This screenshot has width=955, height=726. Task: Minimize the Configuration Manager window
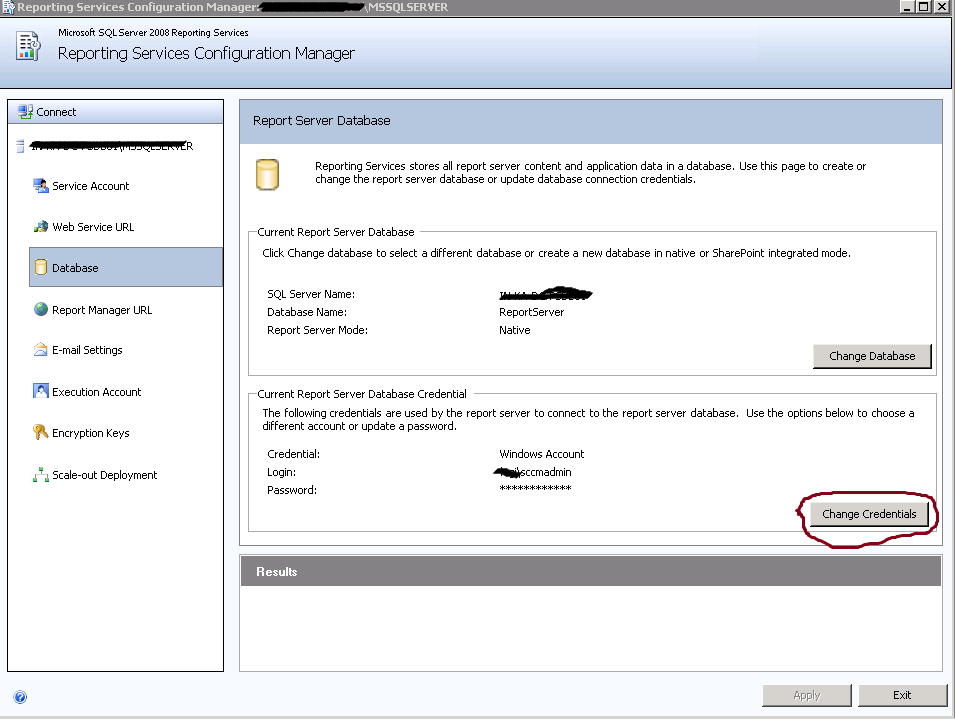(907, 7)
